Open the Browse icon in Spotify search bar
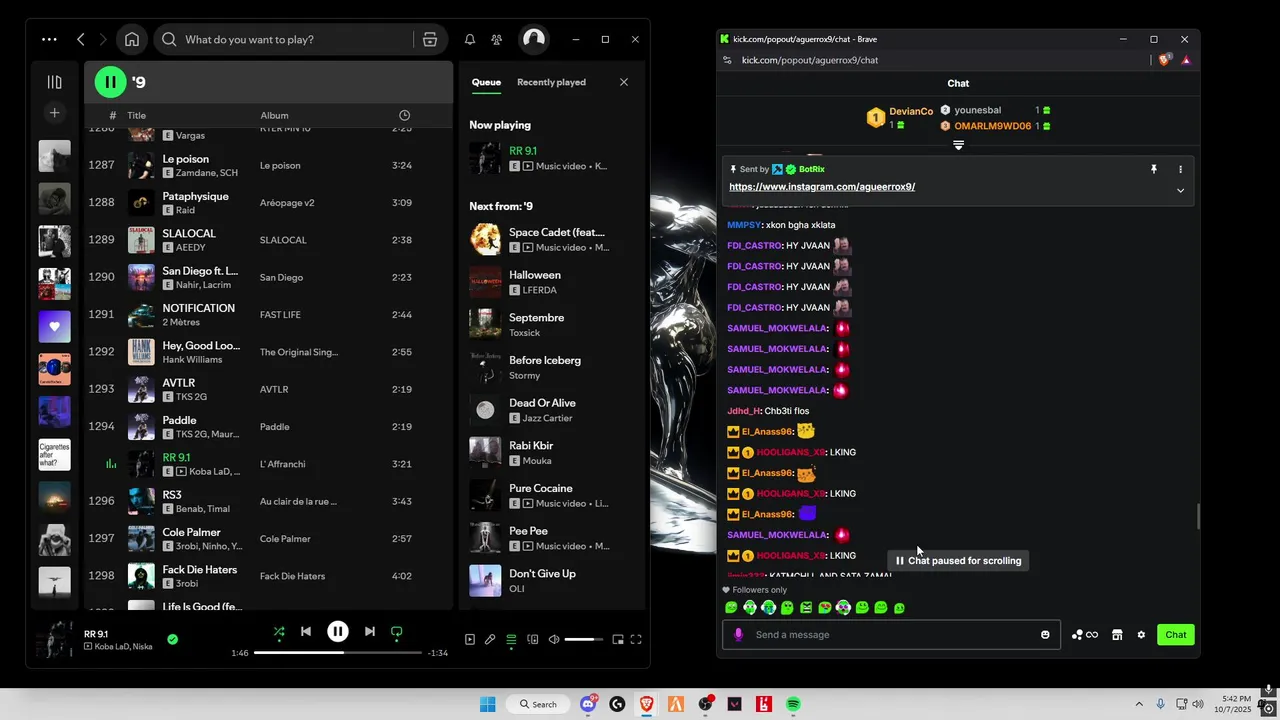The width and height of the screenshot is (1280, 720). point(430,39)
